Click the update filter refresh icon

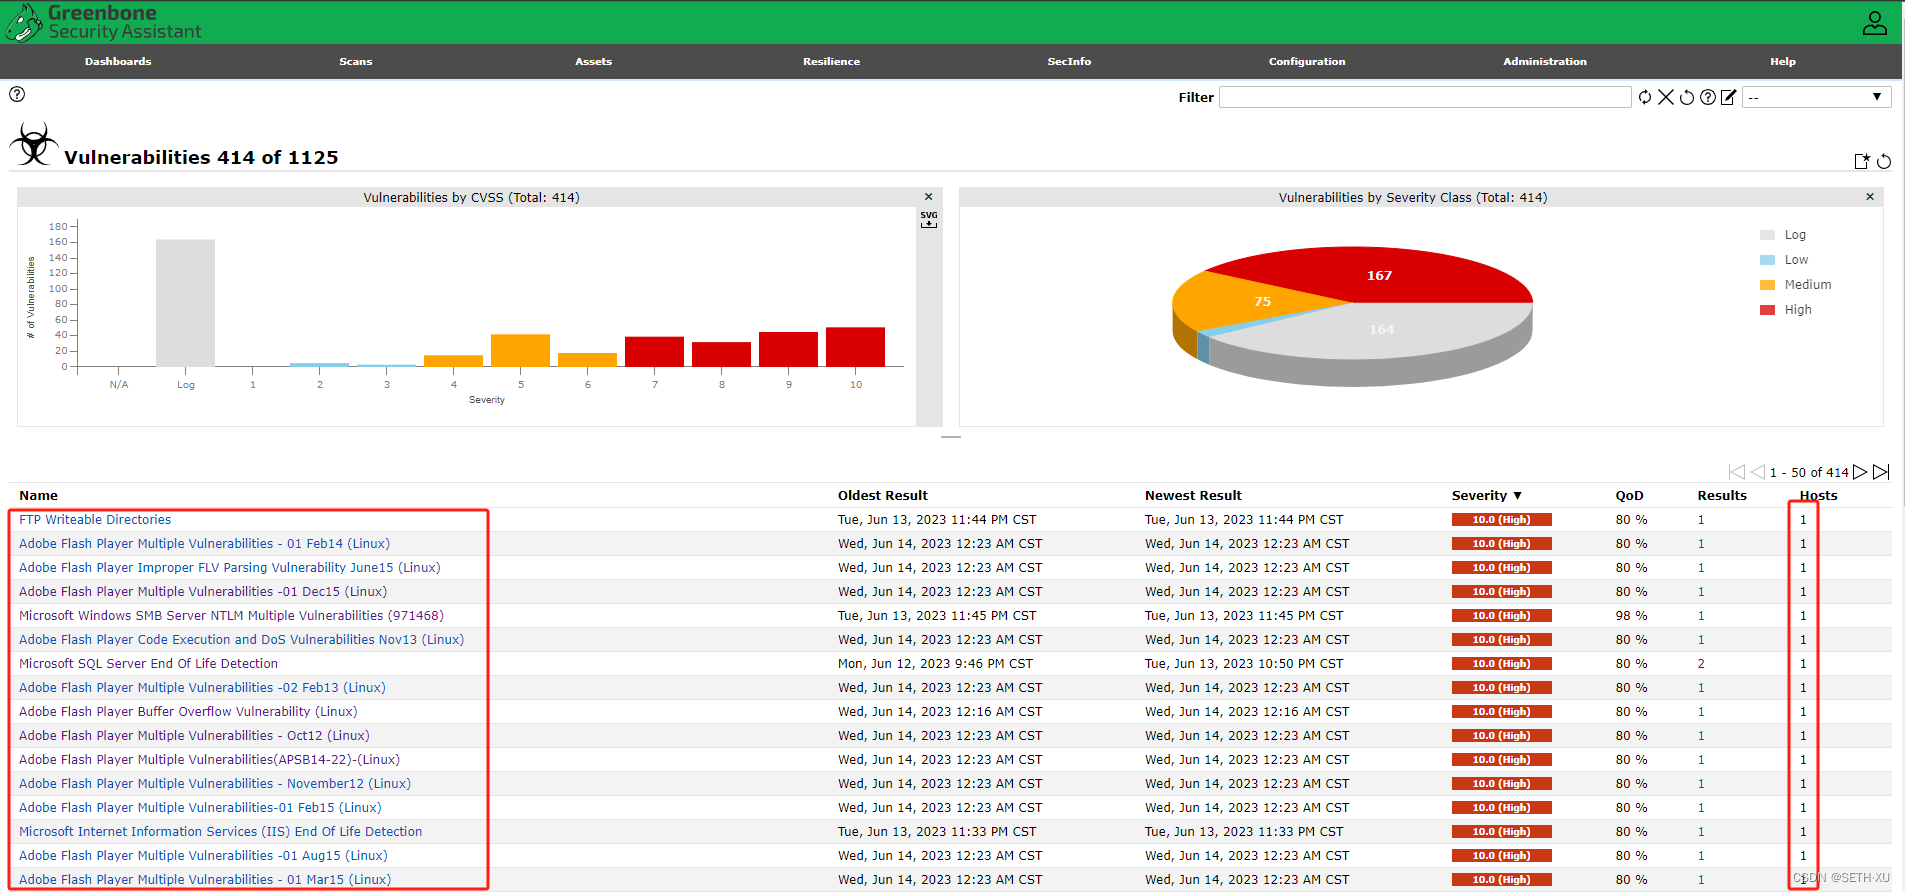coord(1645,97)
